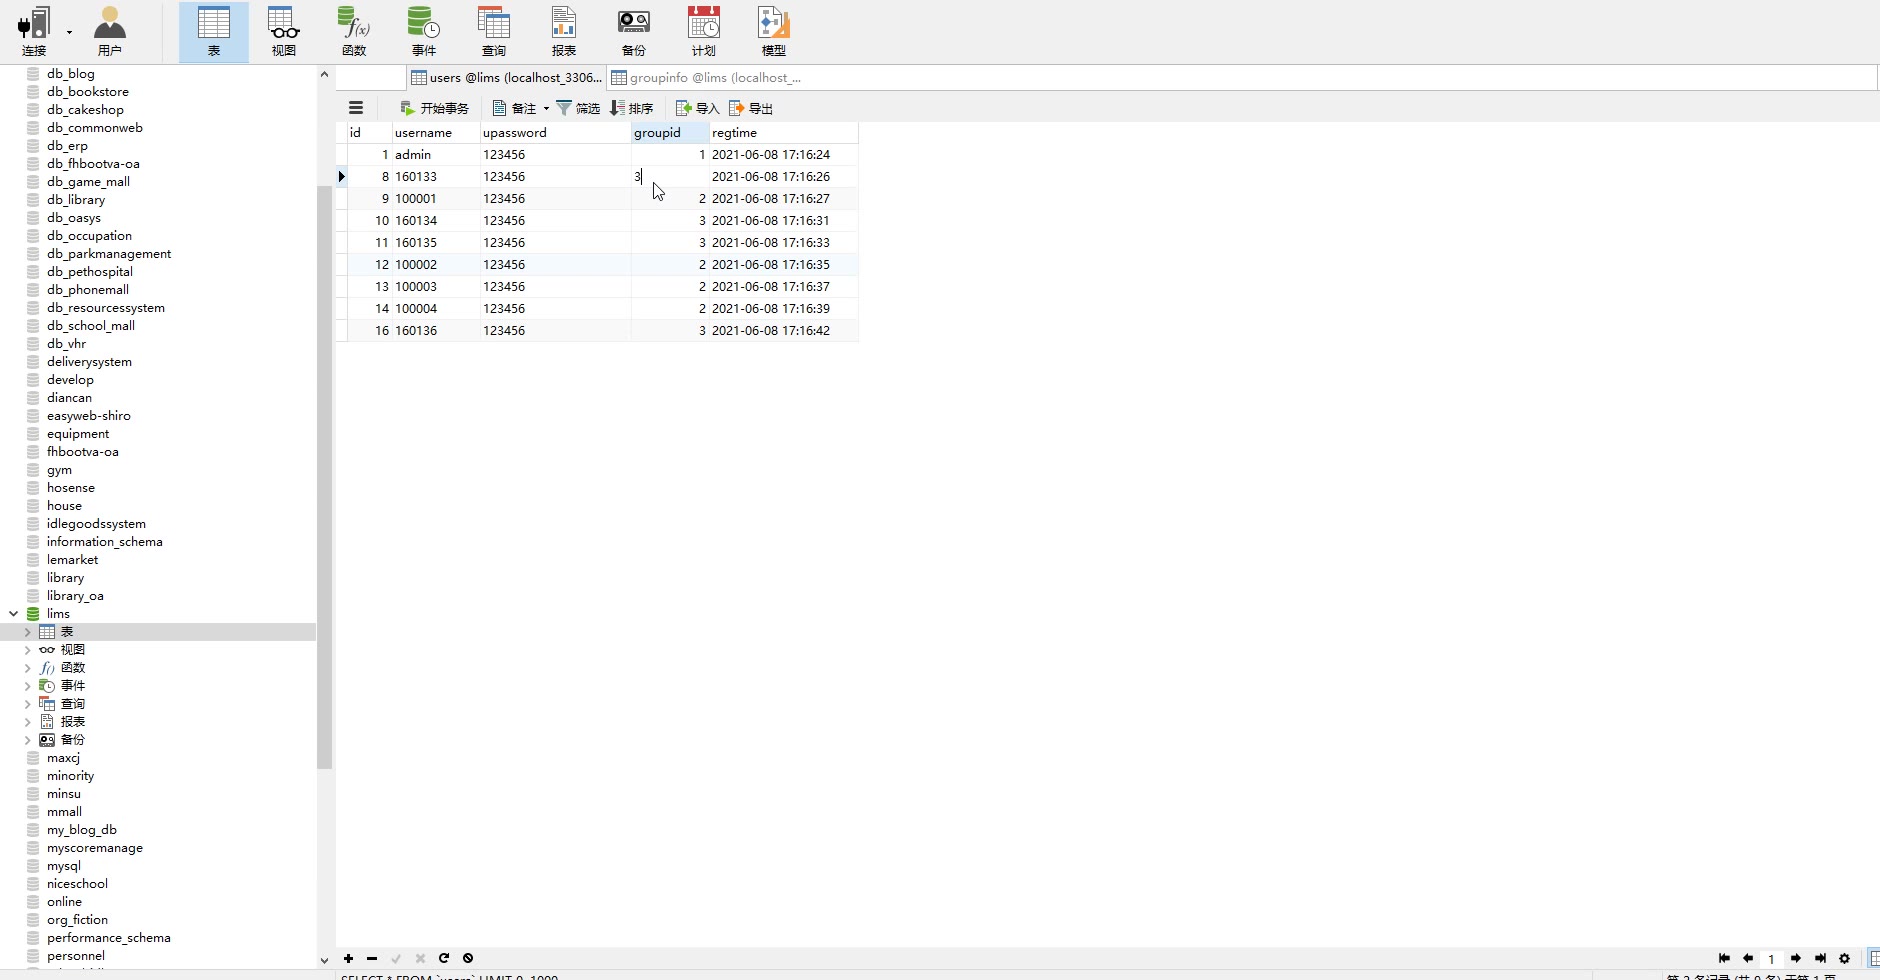Open the 计划 (Schedule) section

pos(704,31)
